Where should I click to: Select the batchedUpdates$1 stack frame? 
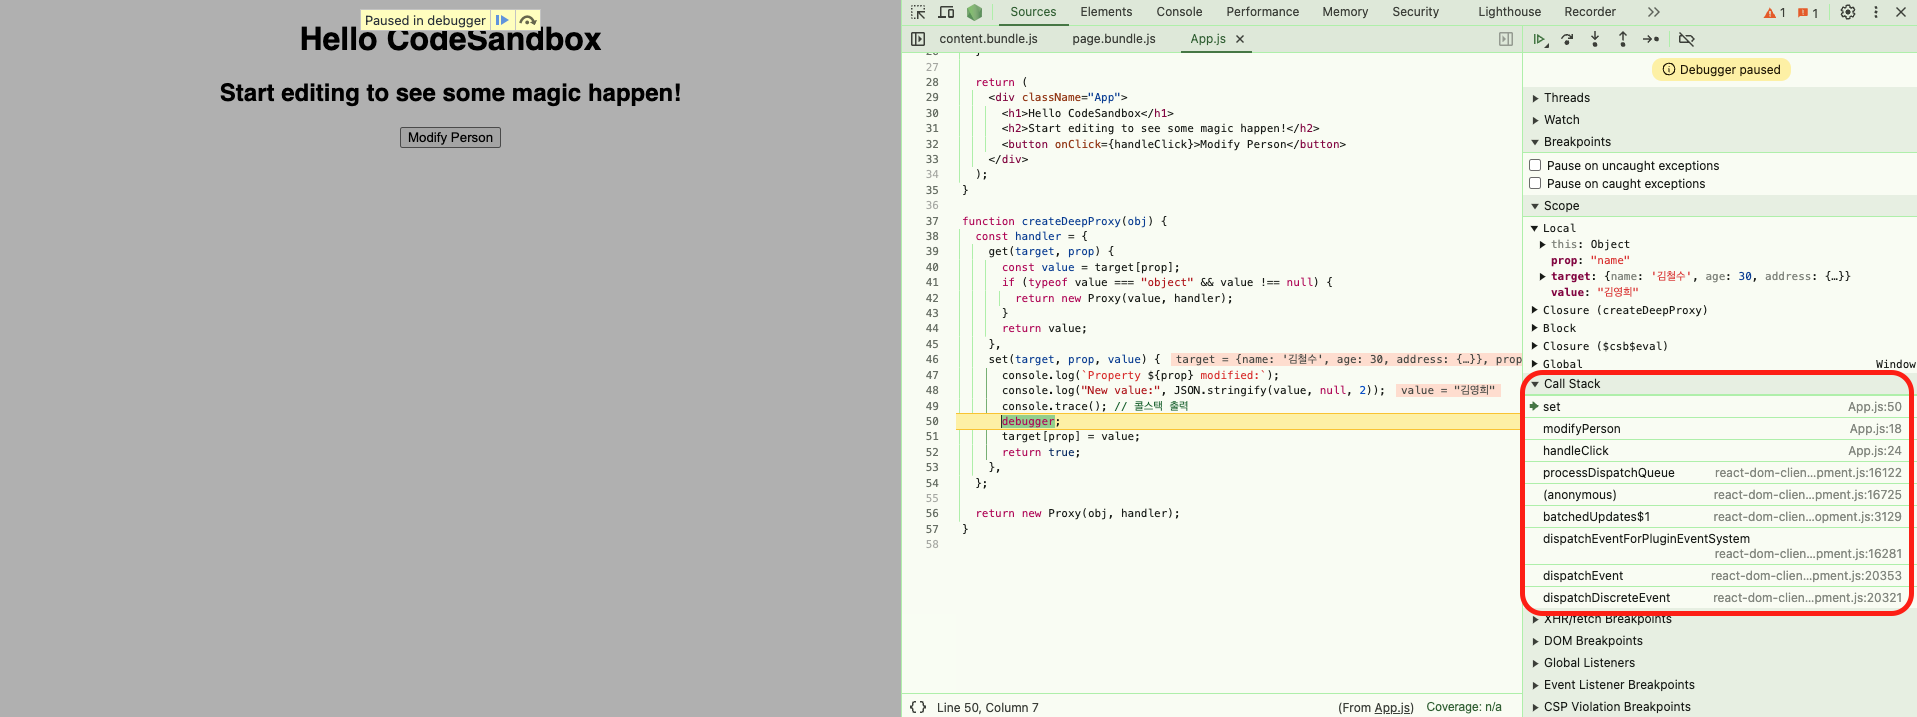[x=1718, y=517]
